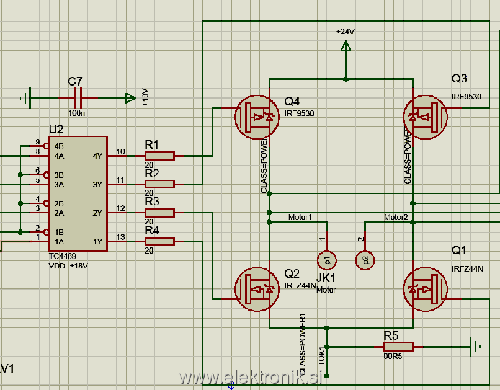500x390 pixels.
Task: Select the ground symbol right of R5
Action: click(x=475, y=347)
